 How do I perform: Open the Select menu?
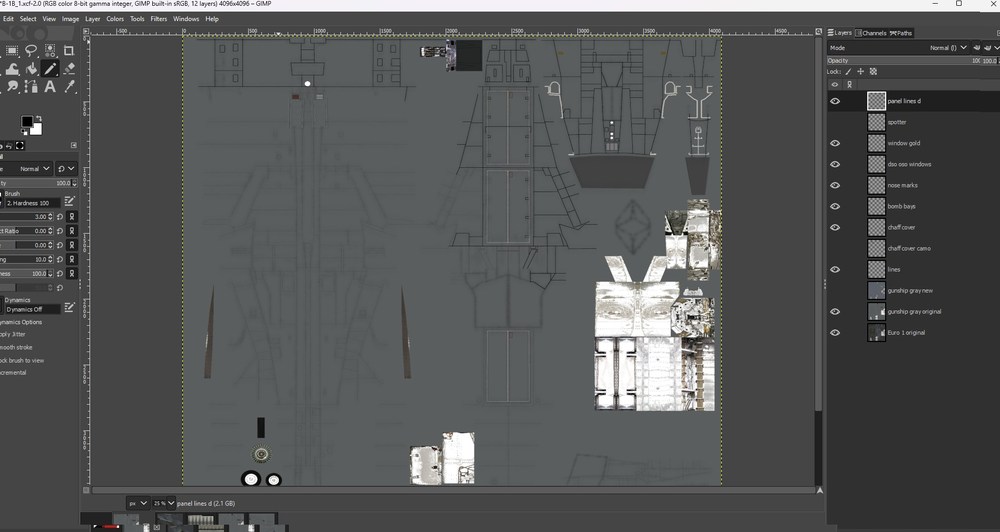pos(28,19)
